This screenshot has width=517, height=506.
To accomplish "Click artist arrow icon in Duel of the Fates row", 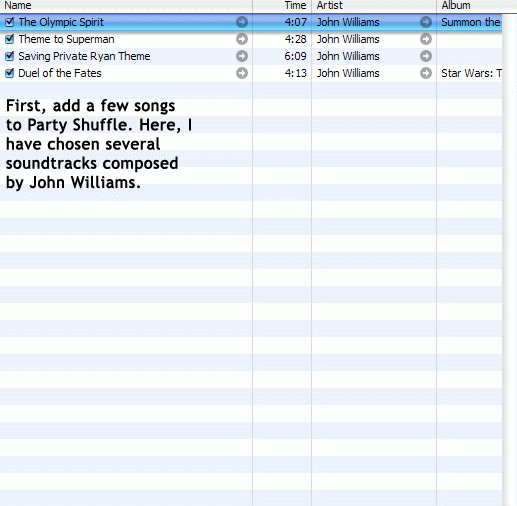I will point(426,73).
